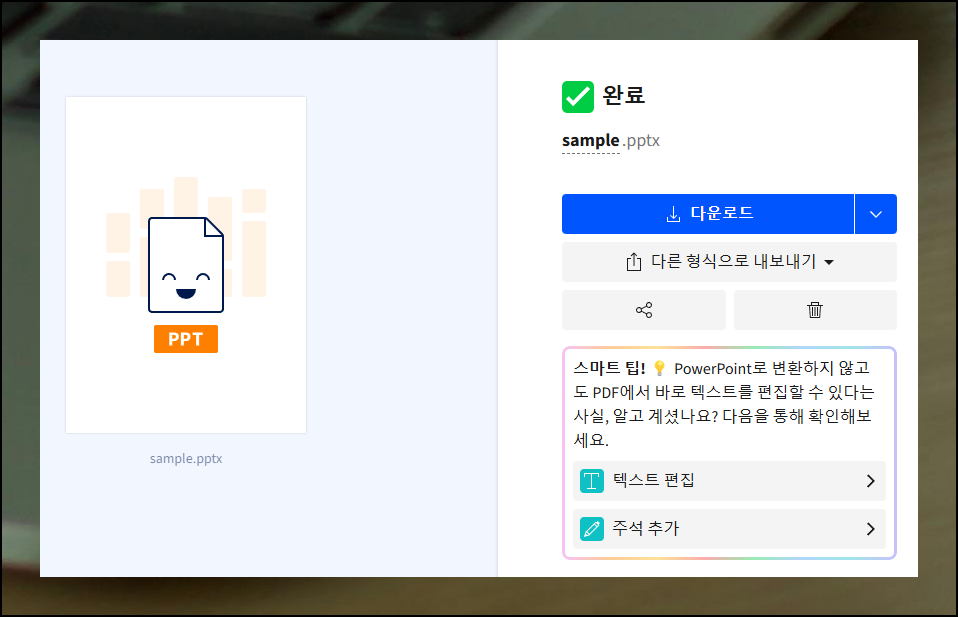Open 주석 추가 add annotation option

729,529
